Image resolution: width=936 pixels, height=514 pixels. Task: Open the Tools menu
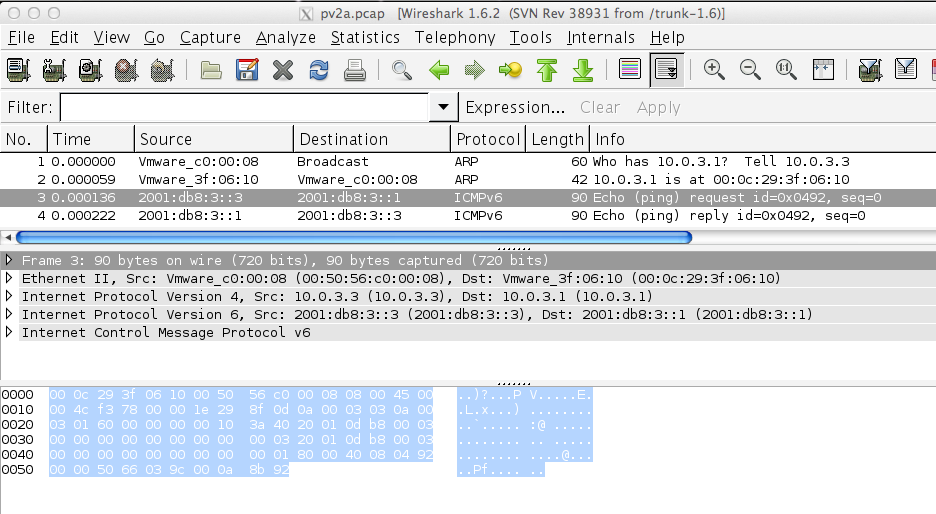tap(531, 38)
